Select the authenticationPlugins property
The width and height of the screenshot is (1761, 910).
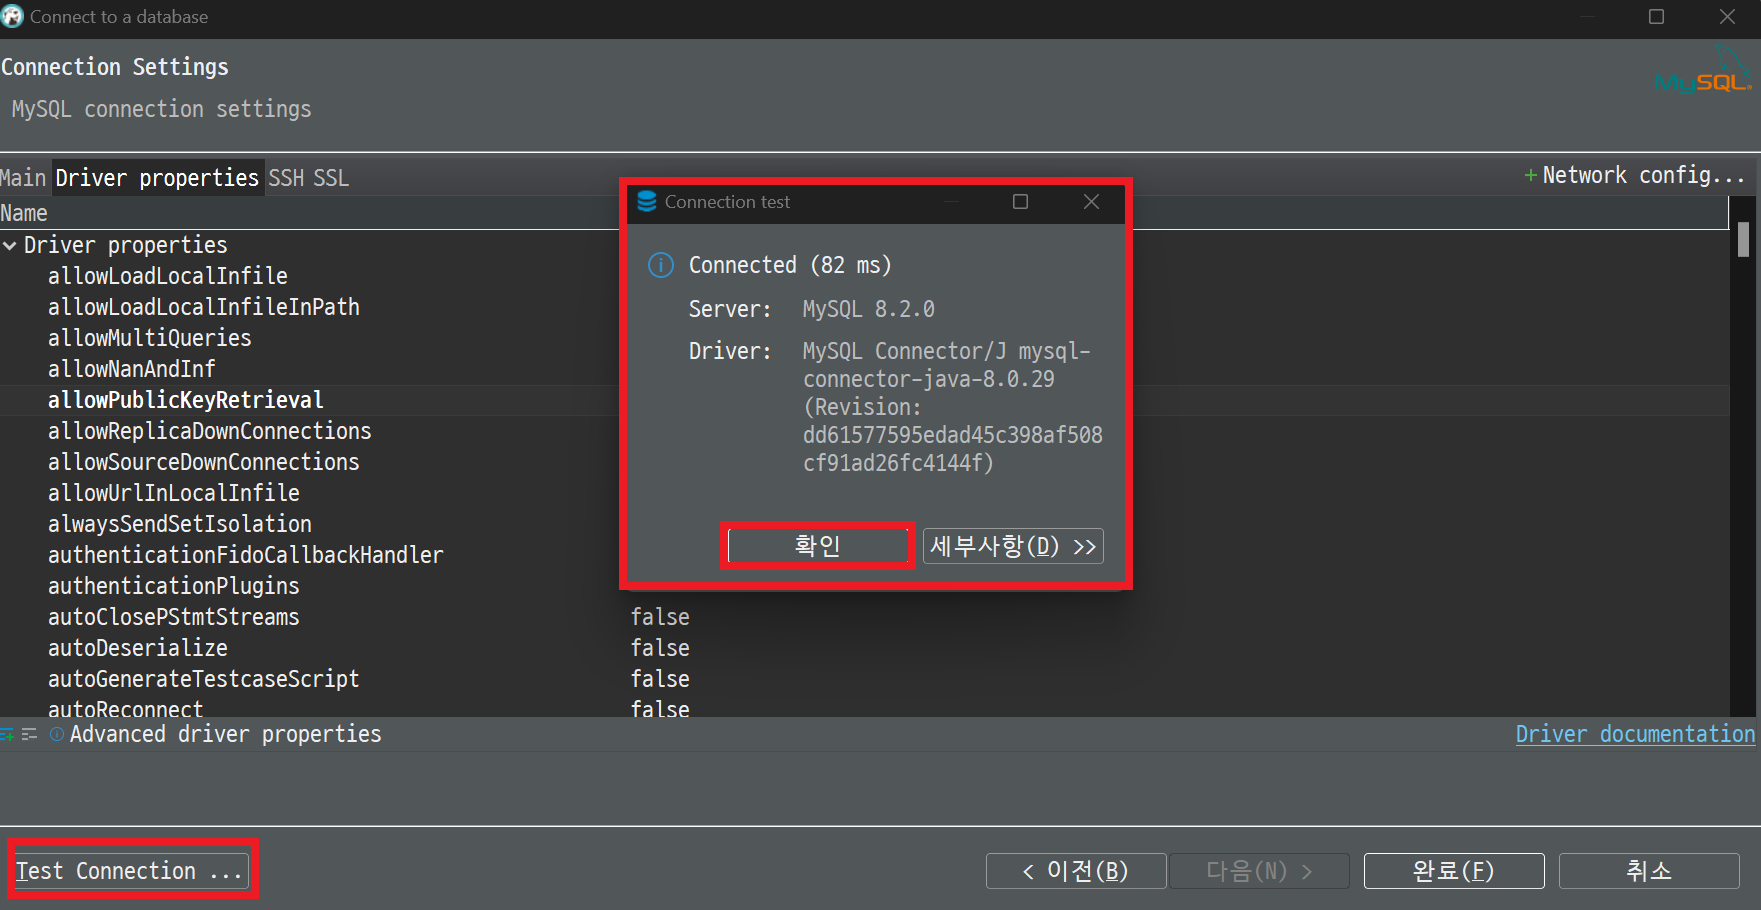174,586
